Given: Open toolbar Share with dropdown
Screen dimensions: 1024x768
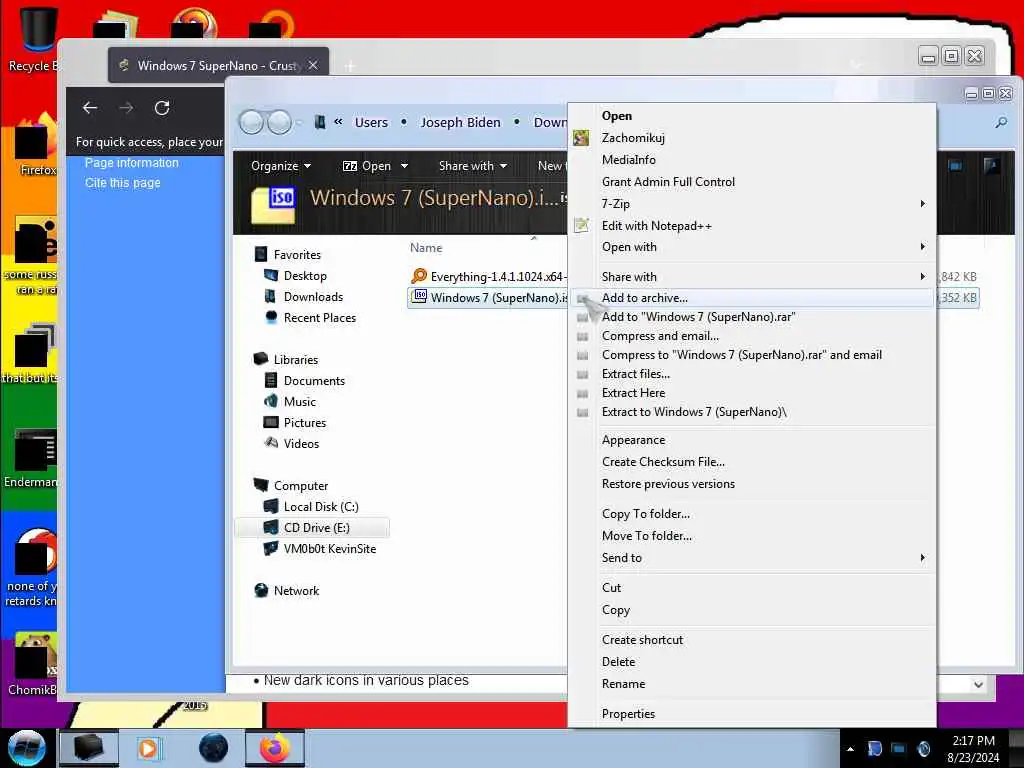Looking at the screenshot, I should pyautogui.click(x=473, y=166).
